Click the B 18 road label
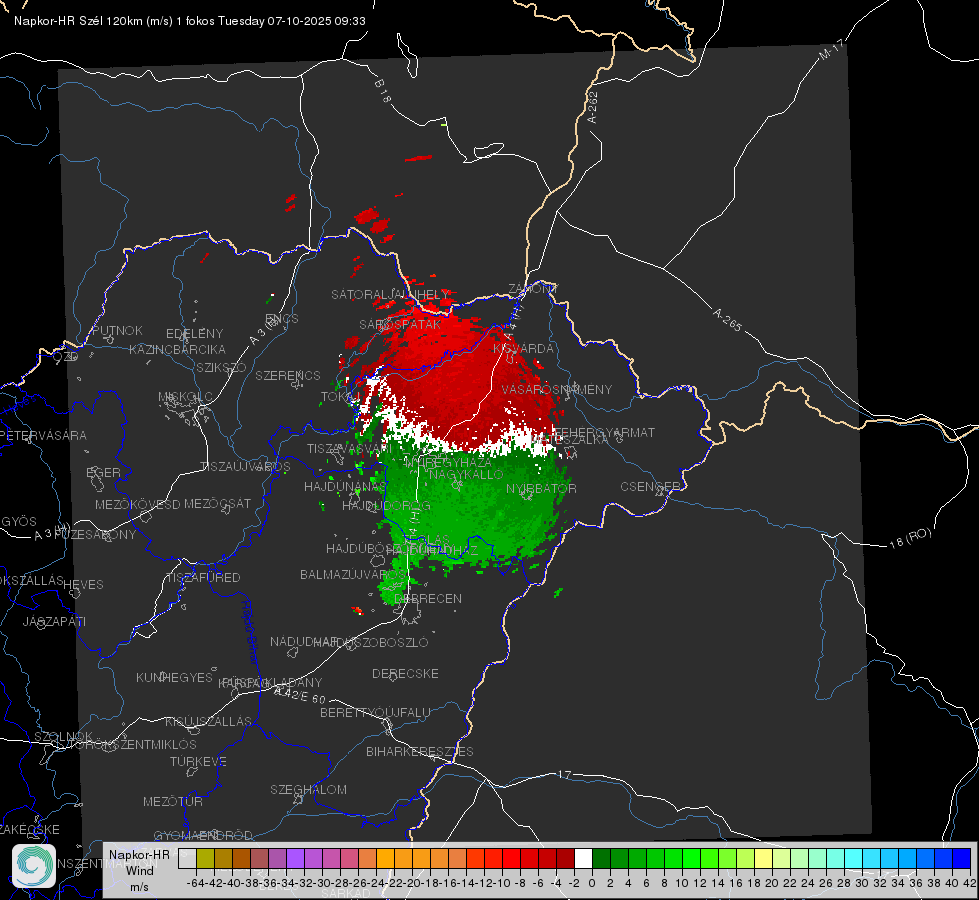979x900 pixels. (x=383, y=91)
